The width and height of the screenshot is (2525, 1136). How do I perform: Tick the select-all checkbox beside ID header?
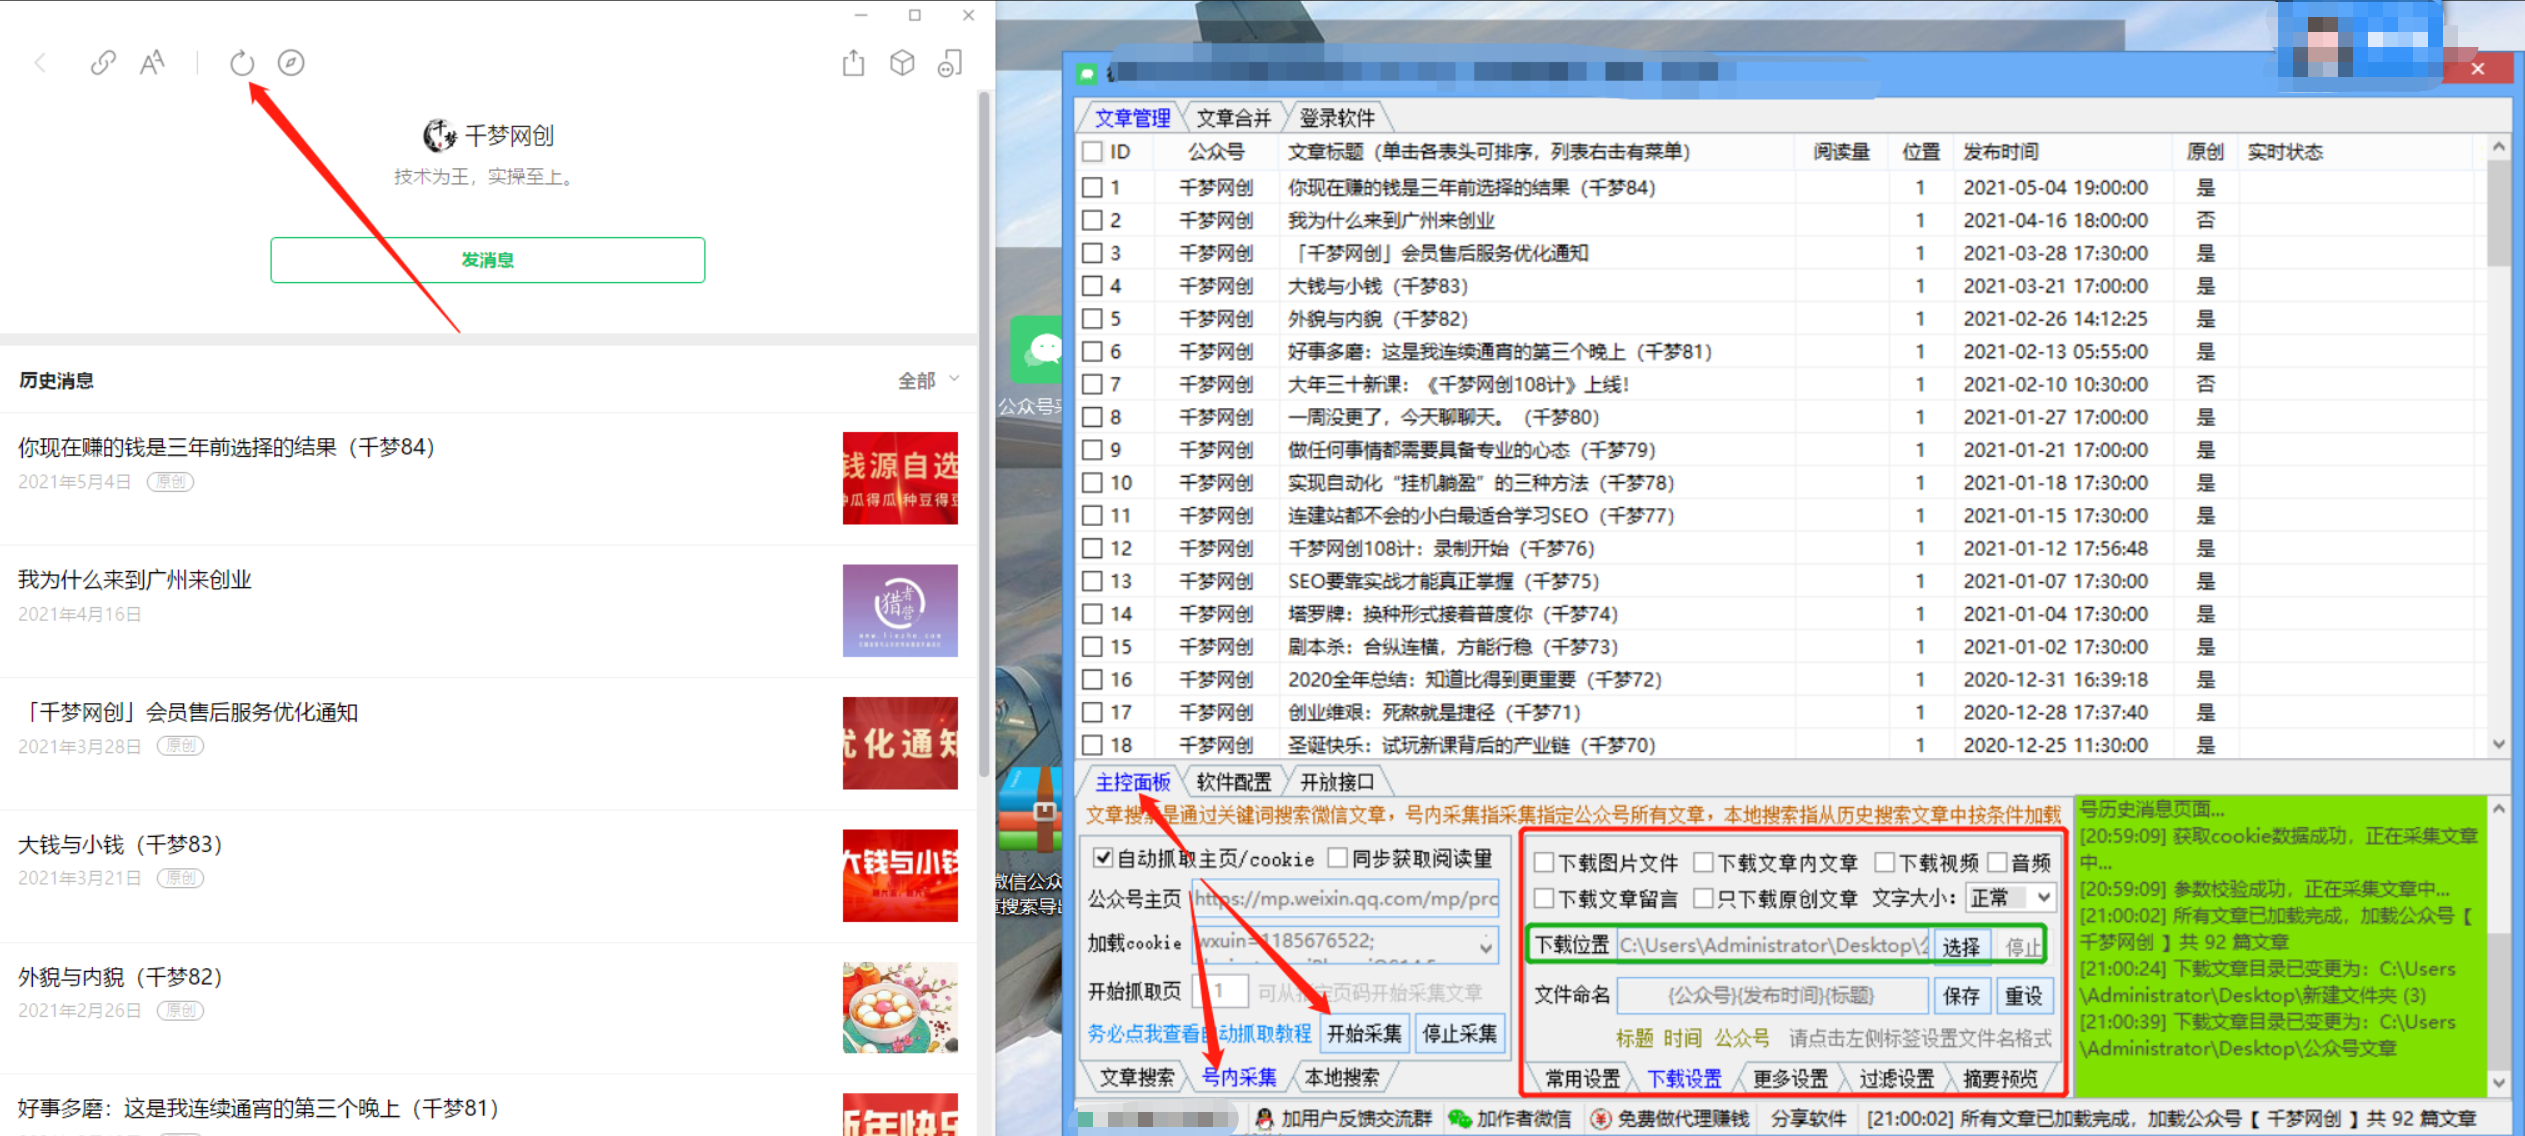point(1092,152)
